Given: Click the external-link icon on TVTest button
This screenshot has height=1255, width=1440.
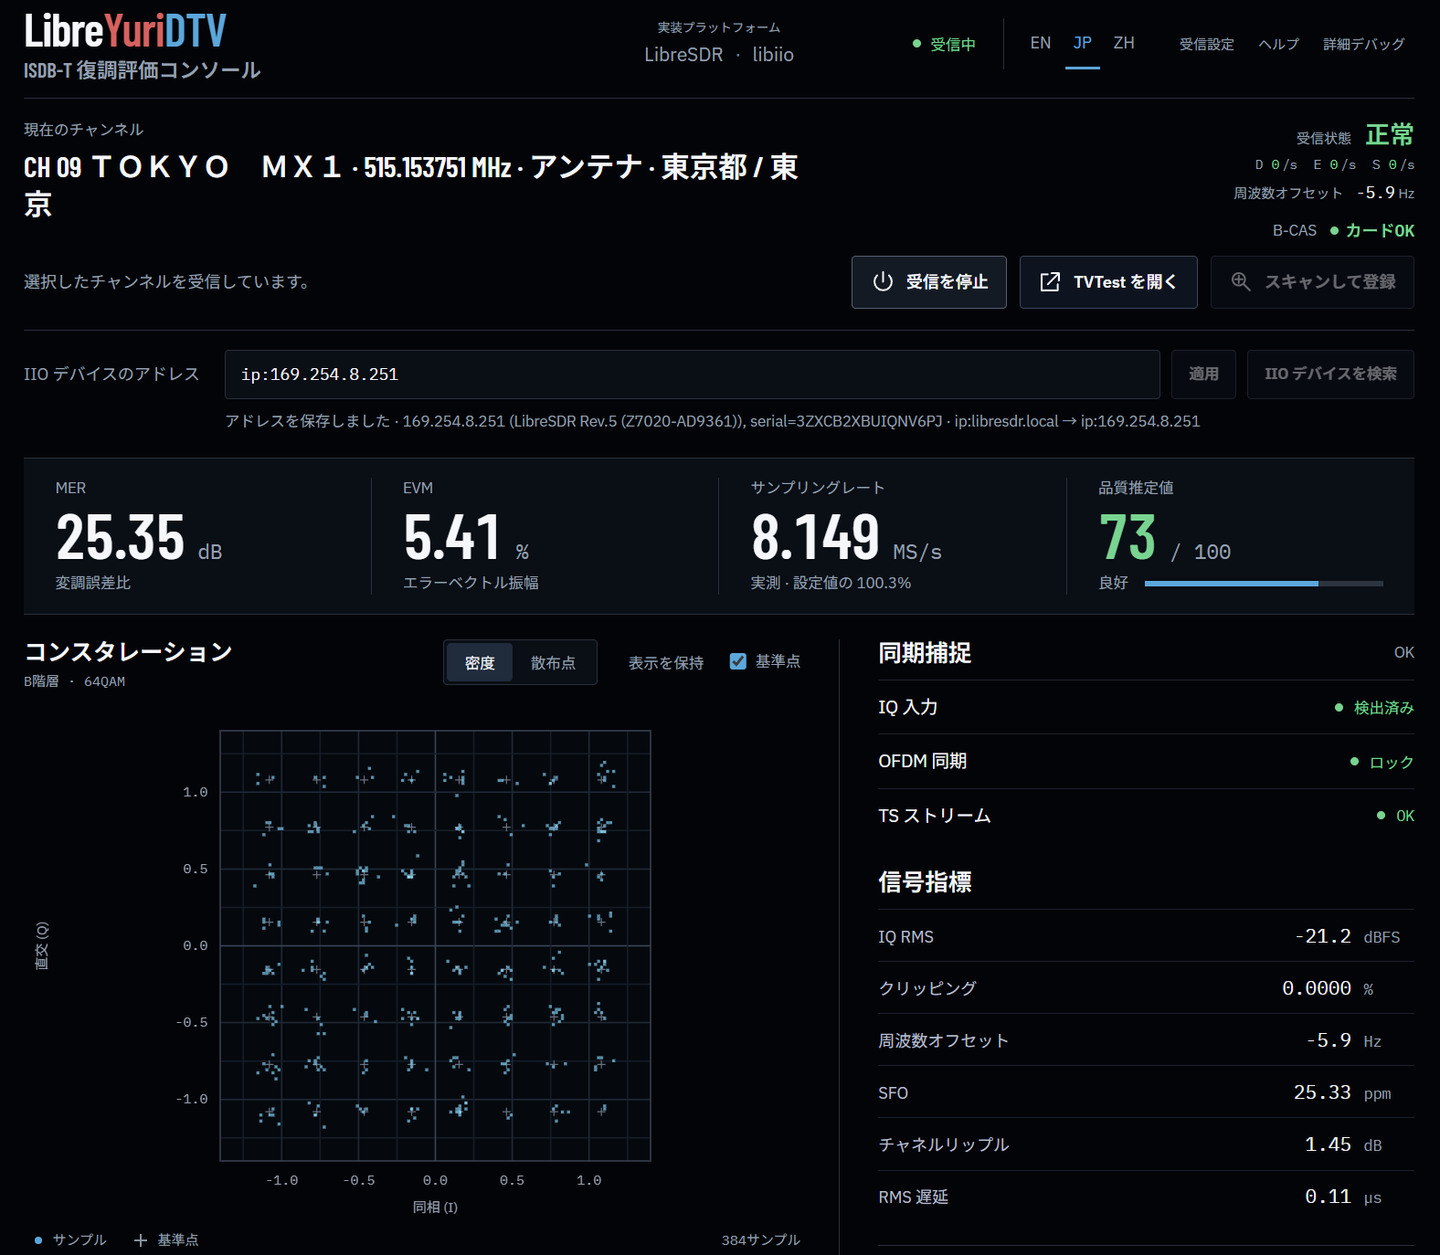Looking at the screenshot, I should (x=1050, y=282).
